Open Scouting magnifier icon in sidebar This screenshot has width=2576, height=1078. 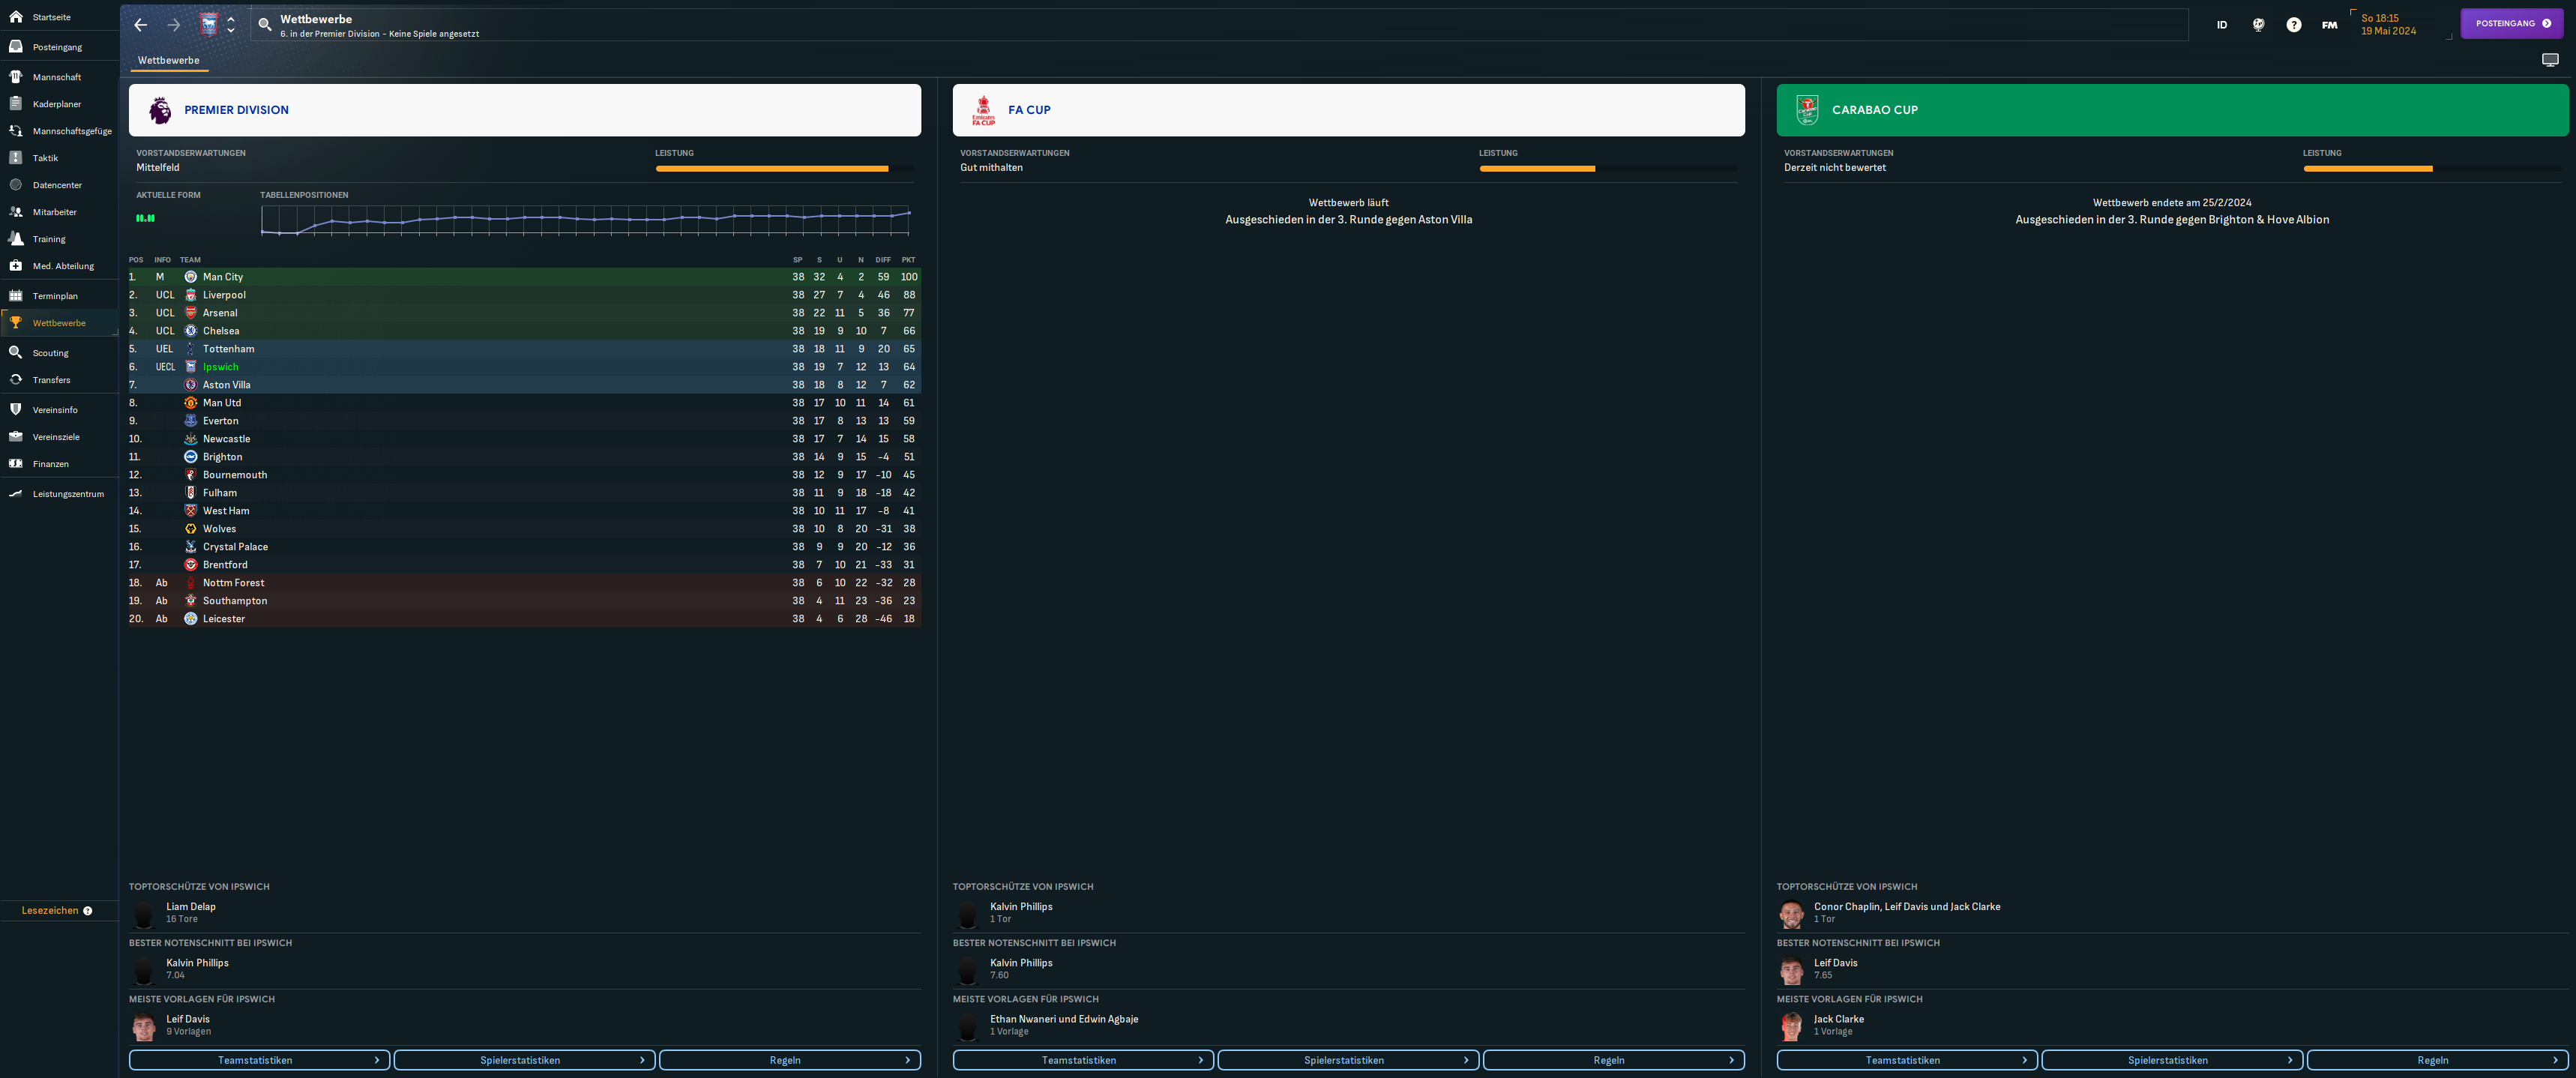[x=16, y=353]
